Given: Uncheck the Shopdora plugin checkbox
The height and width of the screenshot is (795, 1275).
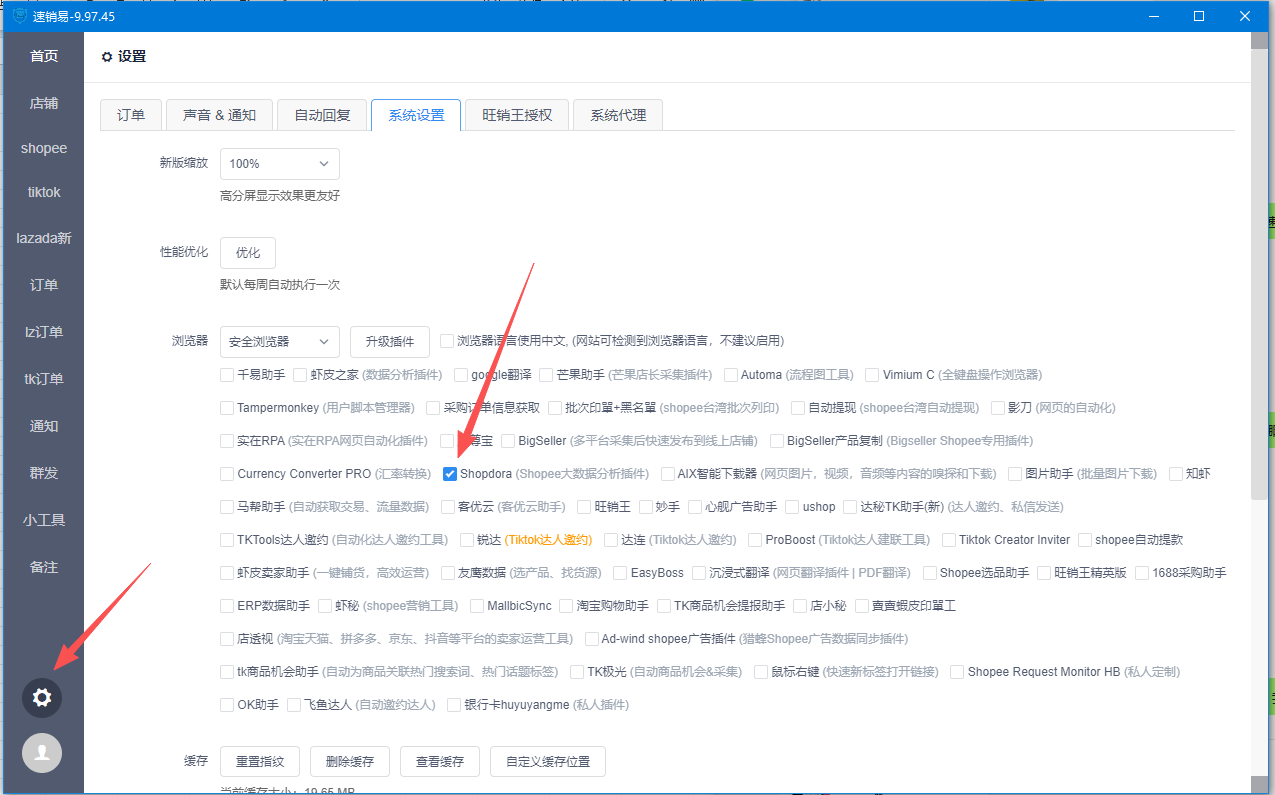Looking at the screenshot, I should pyautogui.click(x=450, y=474).
